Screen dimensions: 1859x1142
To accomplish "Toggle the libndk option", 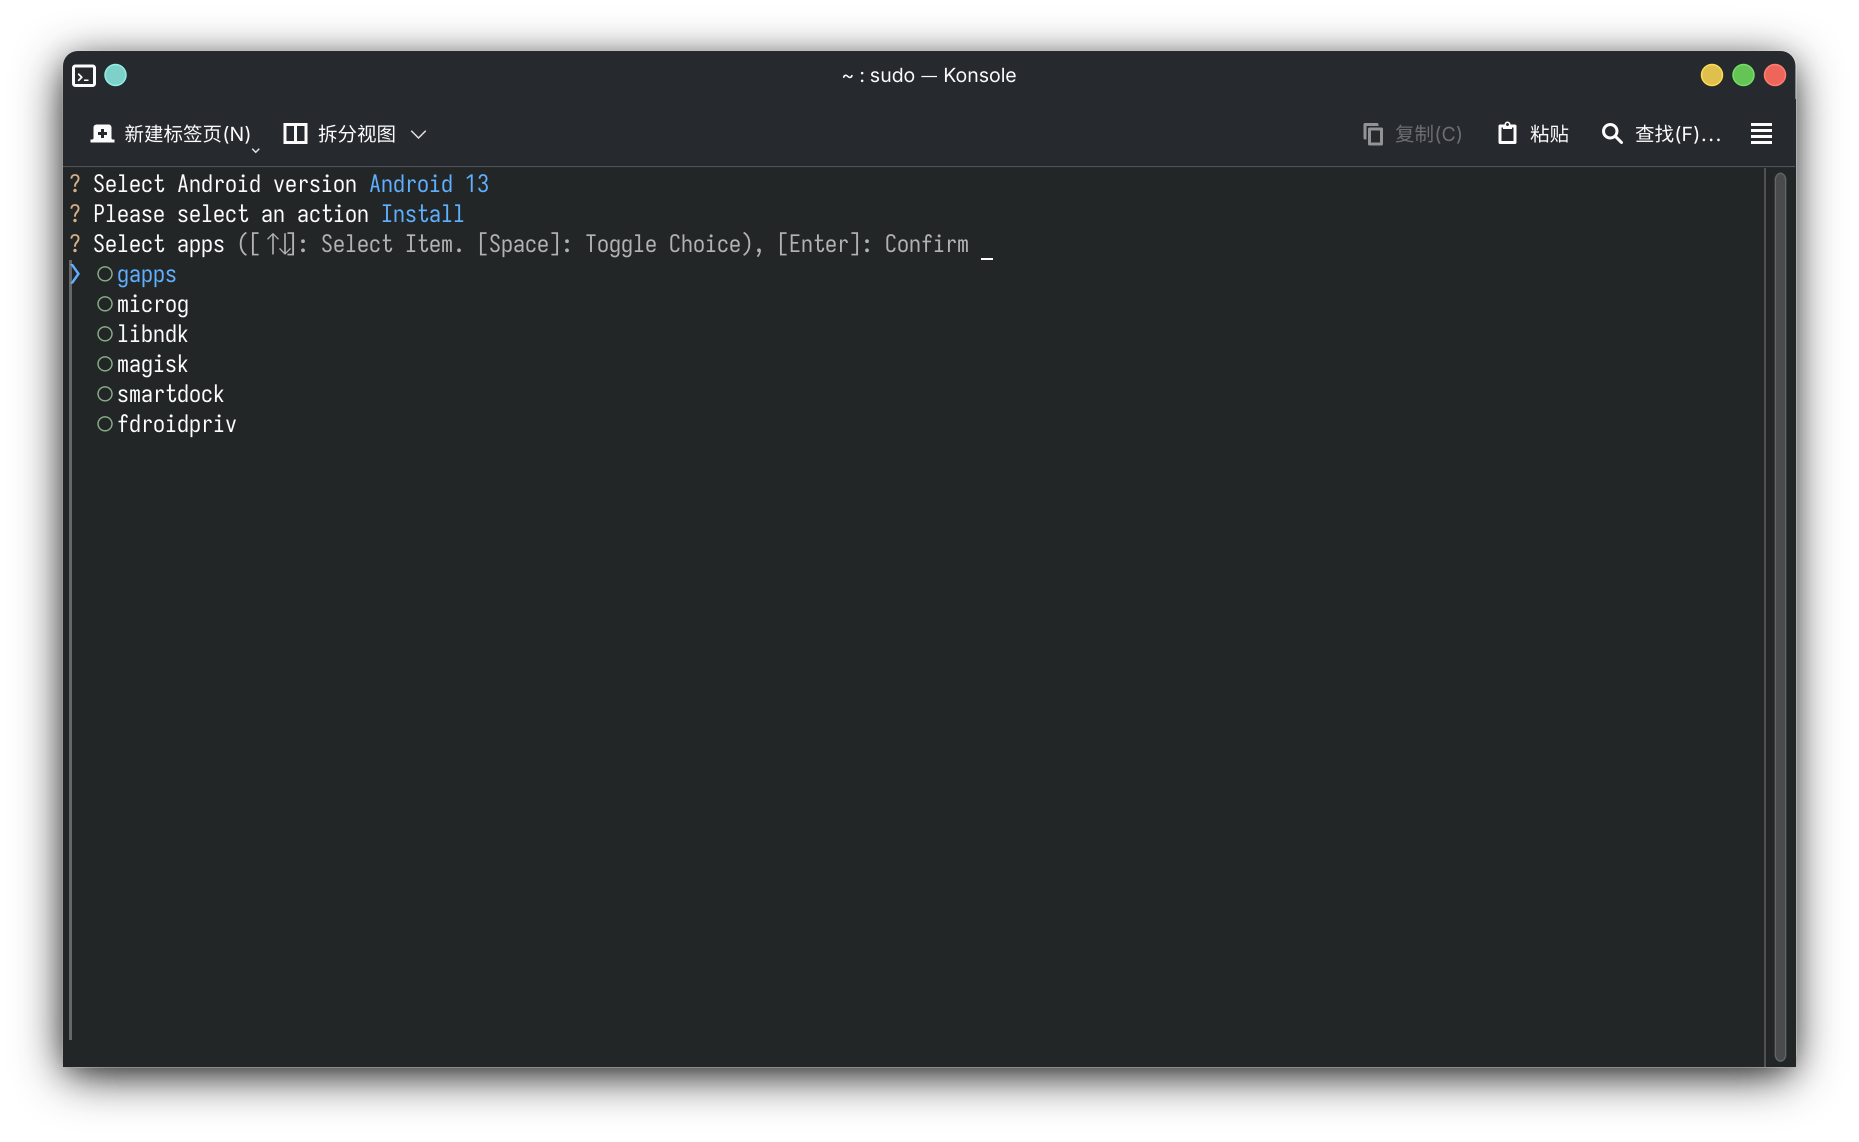I will (x=142, y=335).
